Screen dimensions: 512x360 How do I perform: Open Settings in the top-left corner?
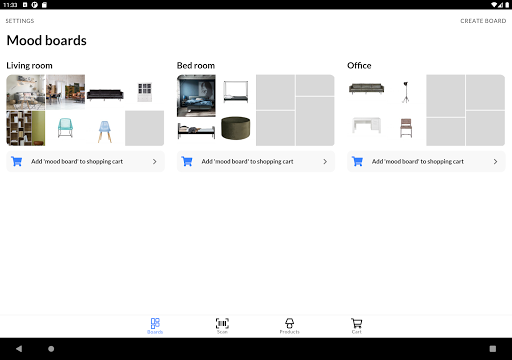(20, 21)
